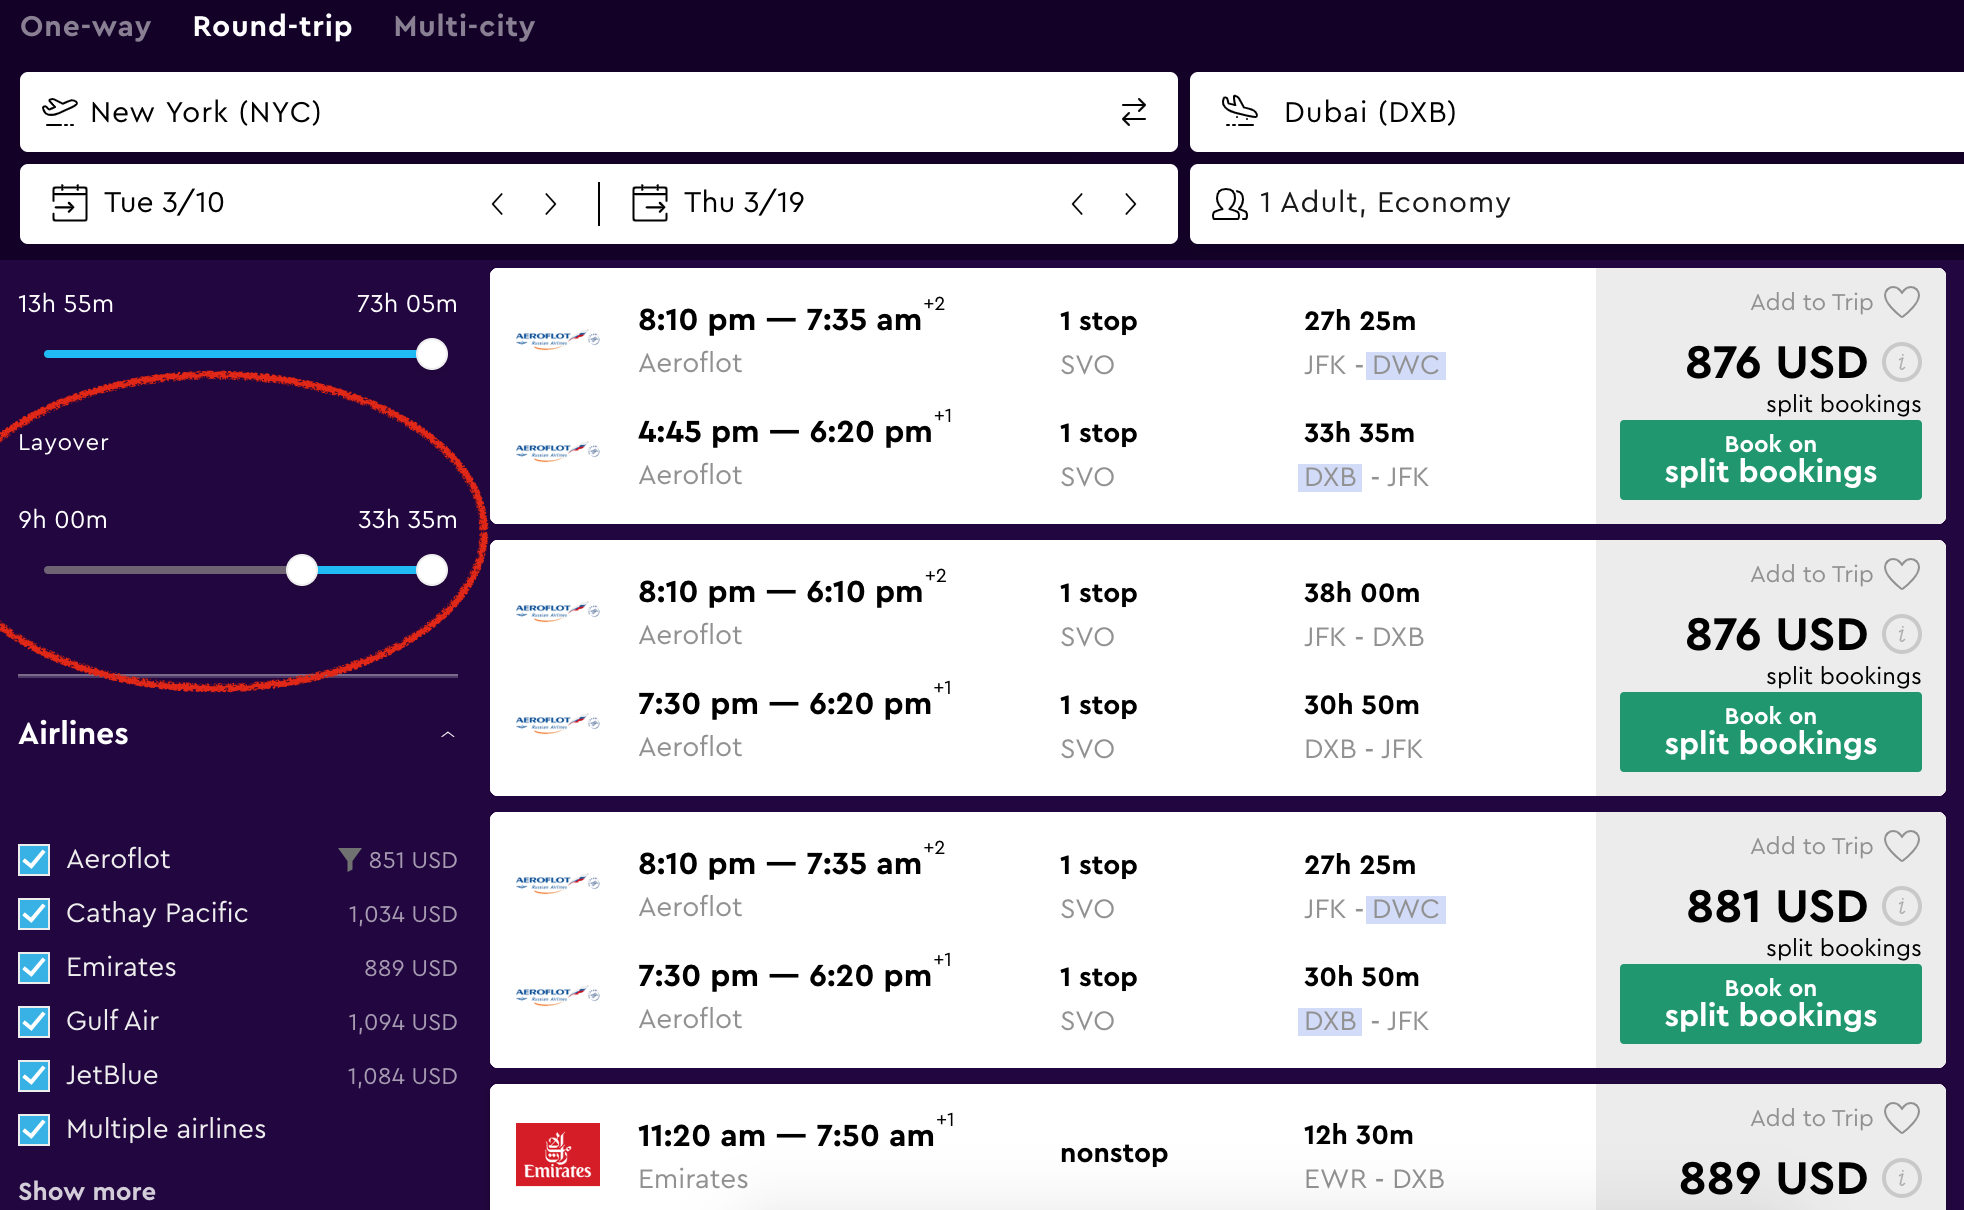The width and height of the screenshot is (1964, 1210).
Task: Click Aeroflot logo on 8:10 pm — 6:10 pm flight
Action: coord(558,612)
